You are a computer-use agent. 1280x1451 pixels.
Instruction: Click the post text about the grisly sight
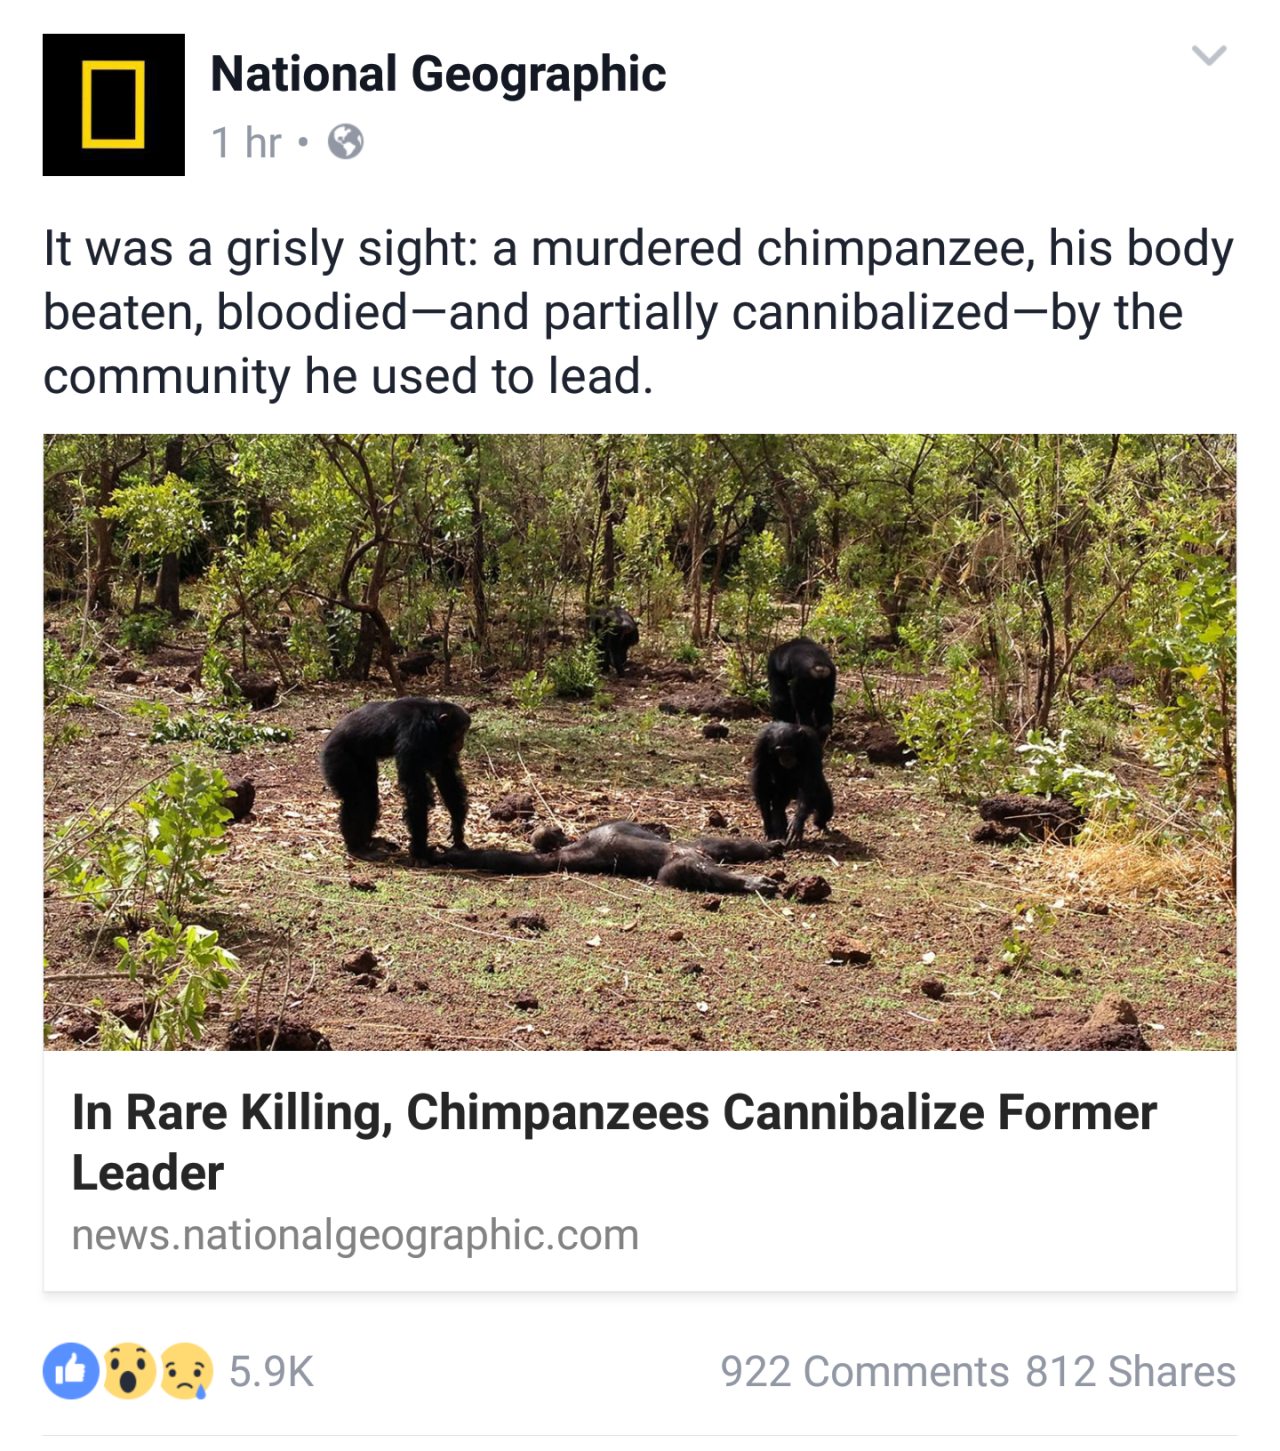point(638,313)
